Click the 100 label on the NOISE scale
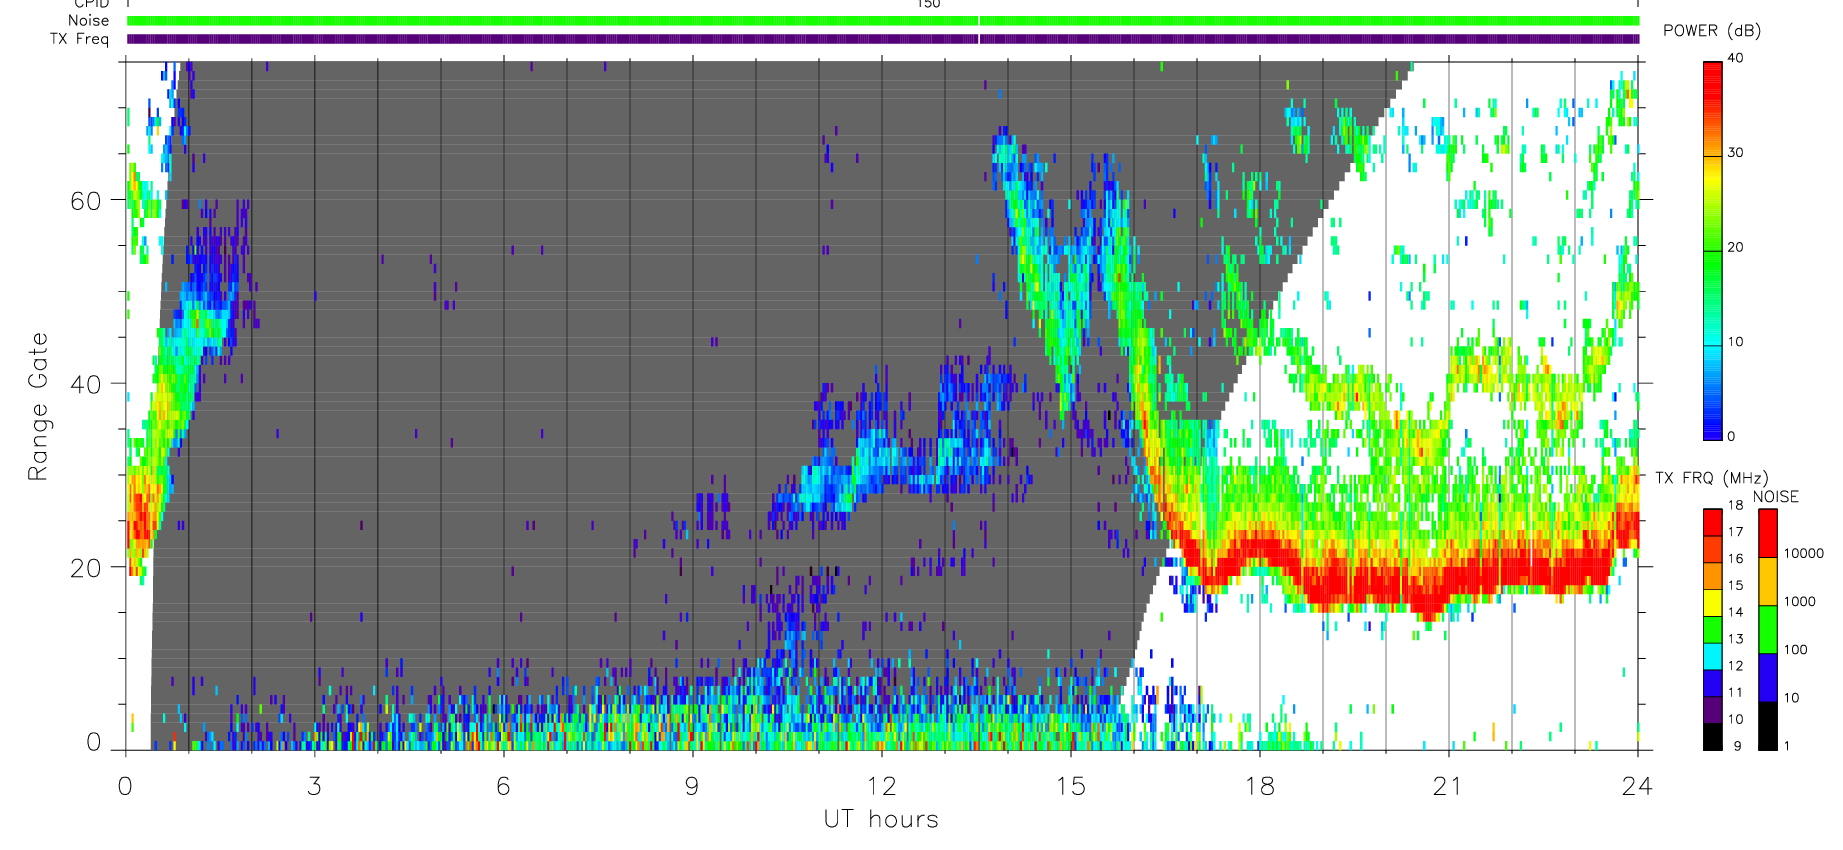The height and width of the screenshot is (850, 1843). [x=1796, y=649]
